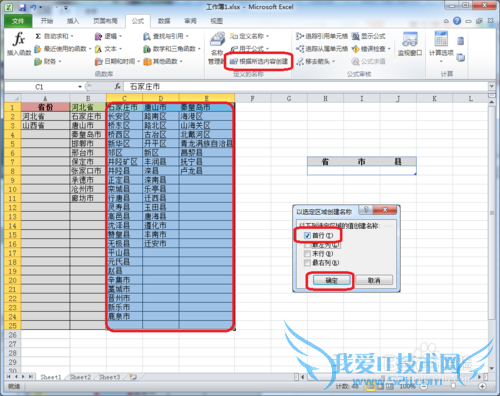Image resolution: width=500 pixels, height=396 pixels.
Task: Trace precedents with 追踪引用单元格
Action: 322,36
